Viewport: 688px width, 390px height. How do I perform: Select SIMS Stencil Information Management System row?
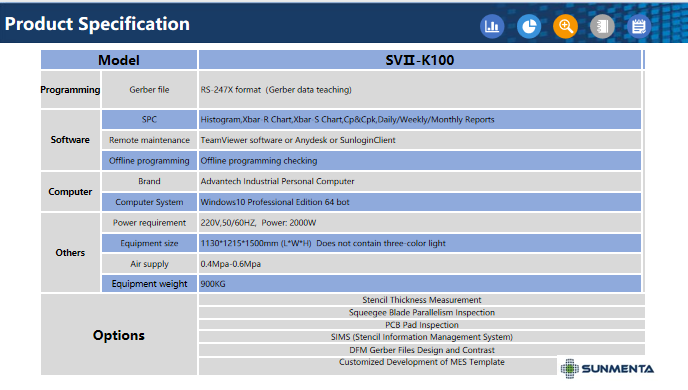(x=422, y=337)
